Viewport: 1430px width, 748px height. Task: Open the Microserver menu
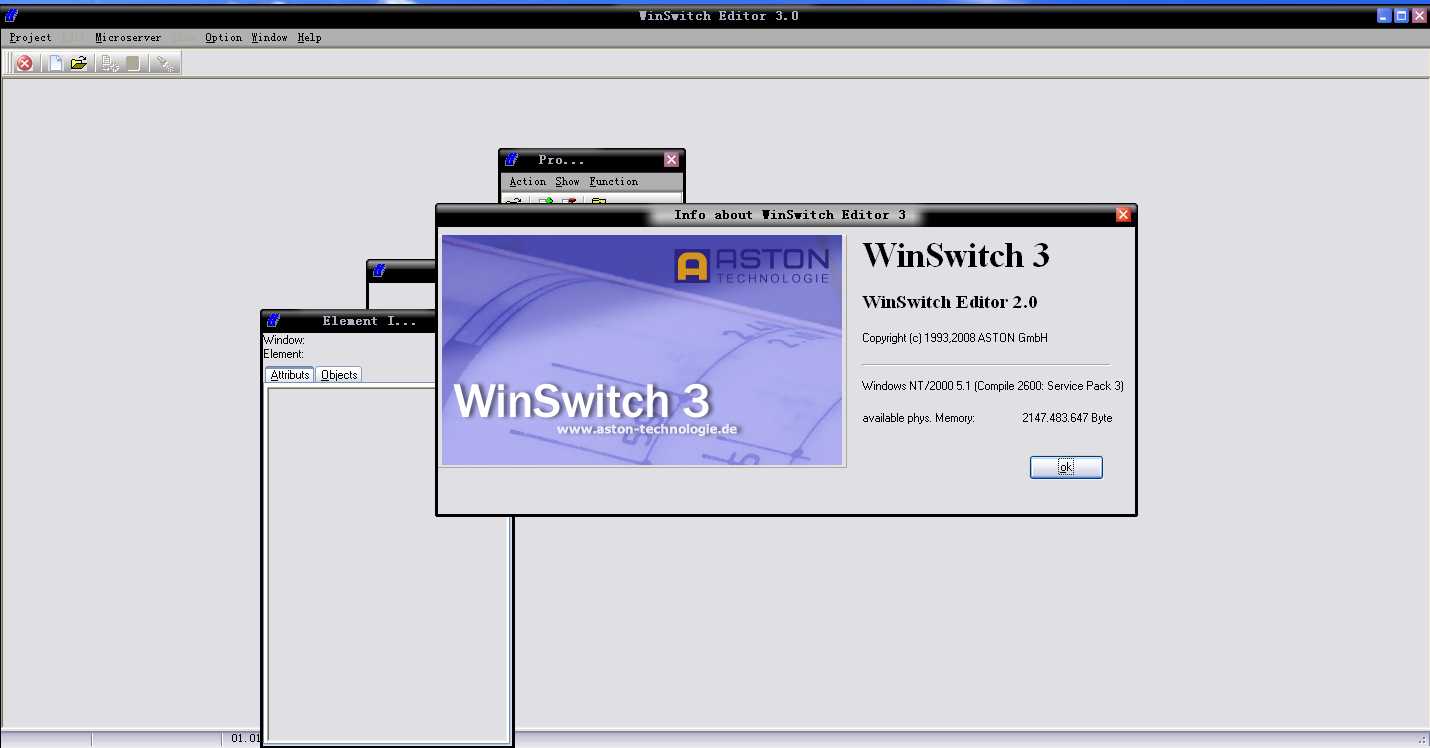click(127, 37)
